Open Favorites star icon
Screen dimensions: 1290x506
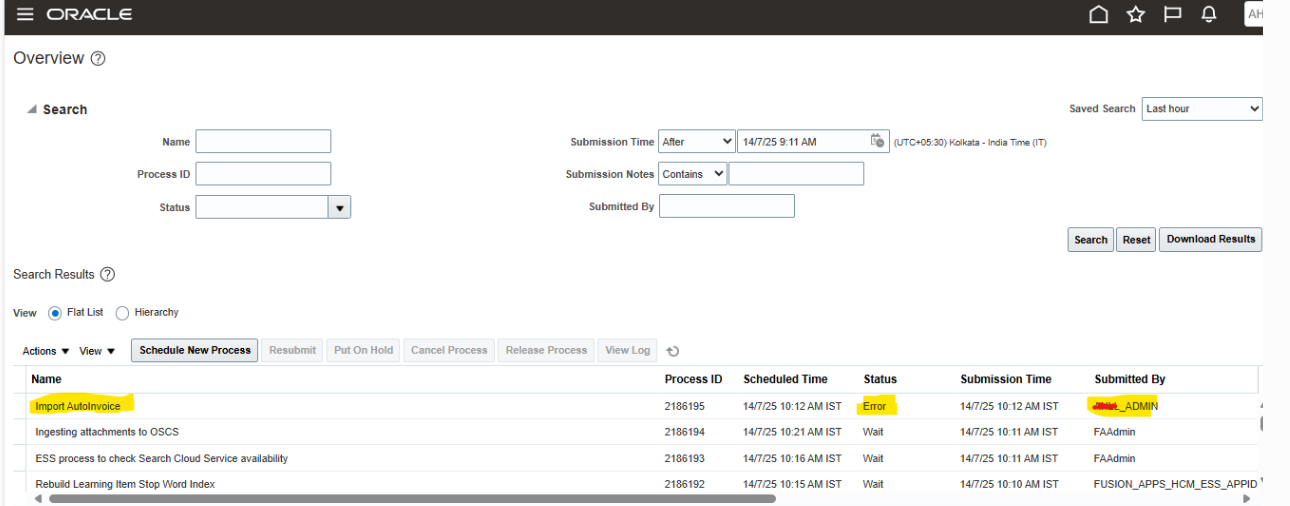1136,14
